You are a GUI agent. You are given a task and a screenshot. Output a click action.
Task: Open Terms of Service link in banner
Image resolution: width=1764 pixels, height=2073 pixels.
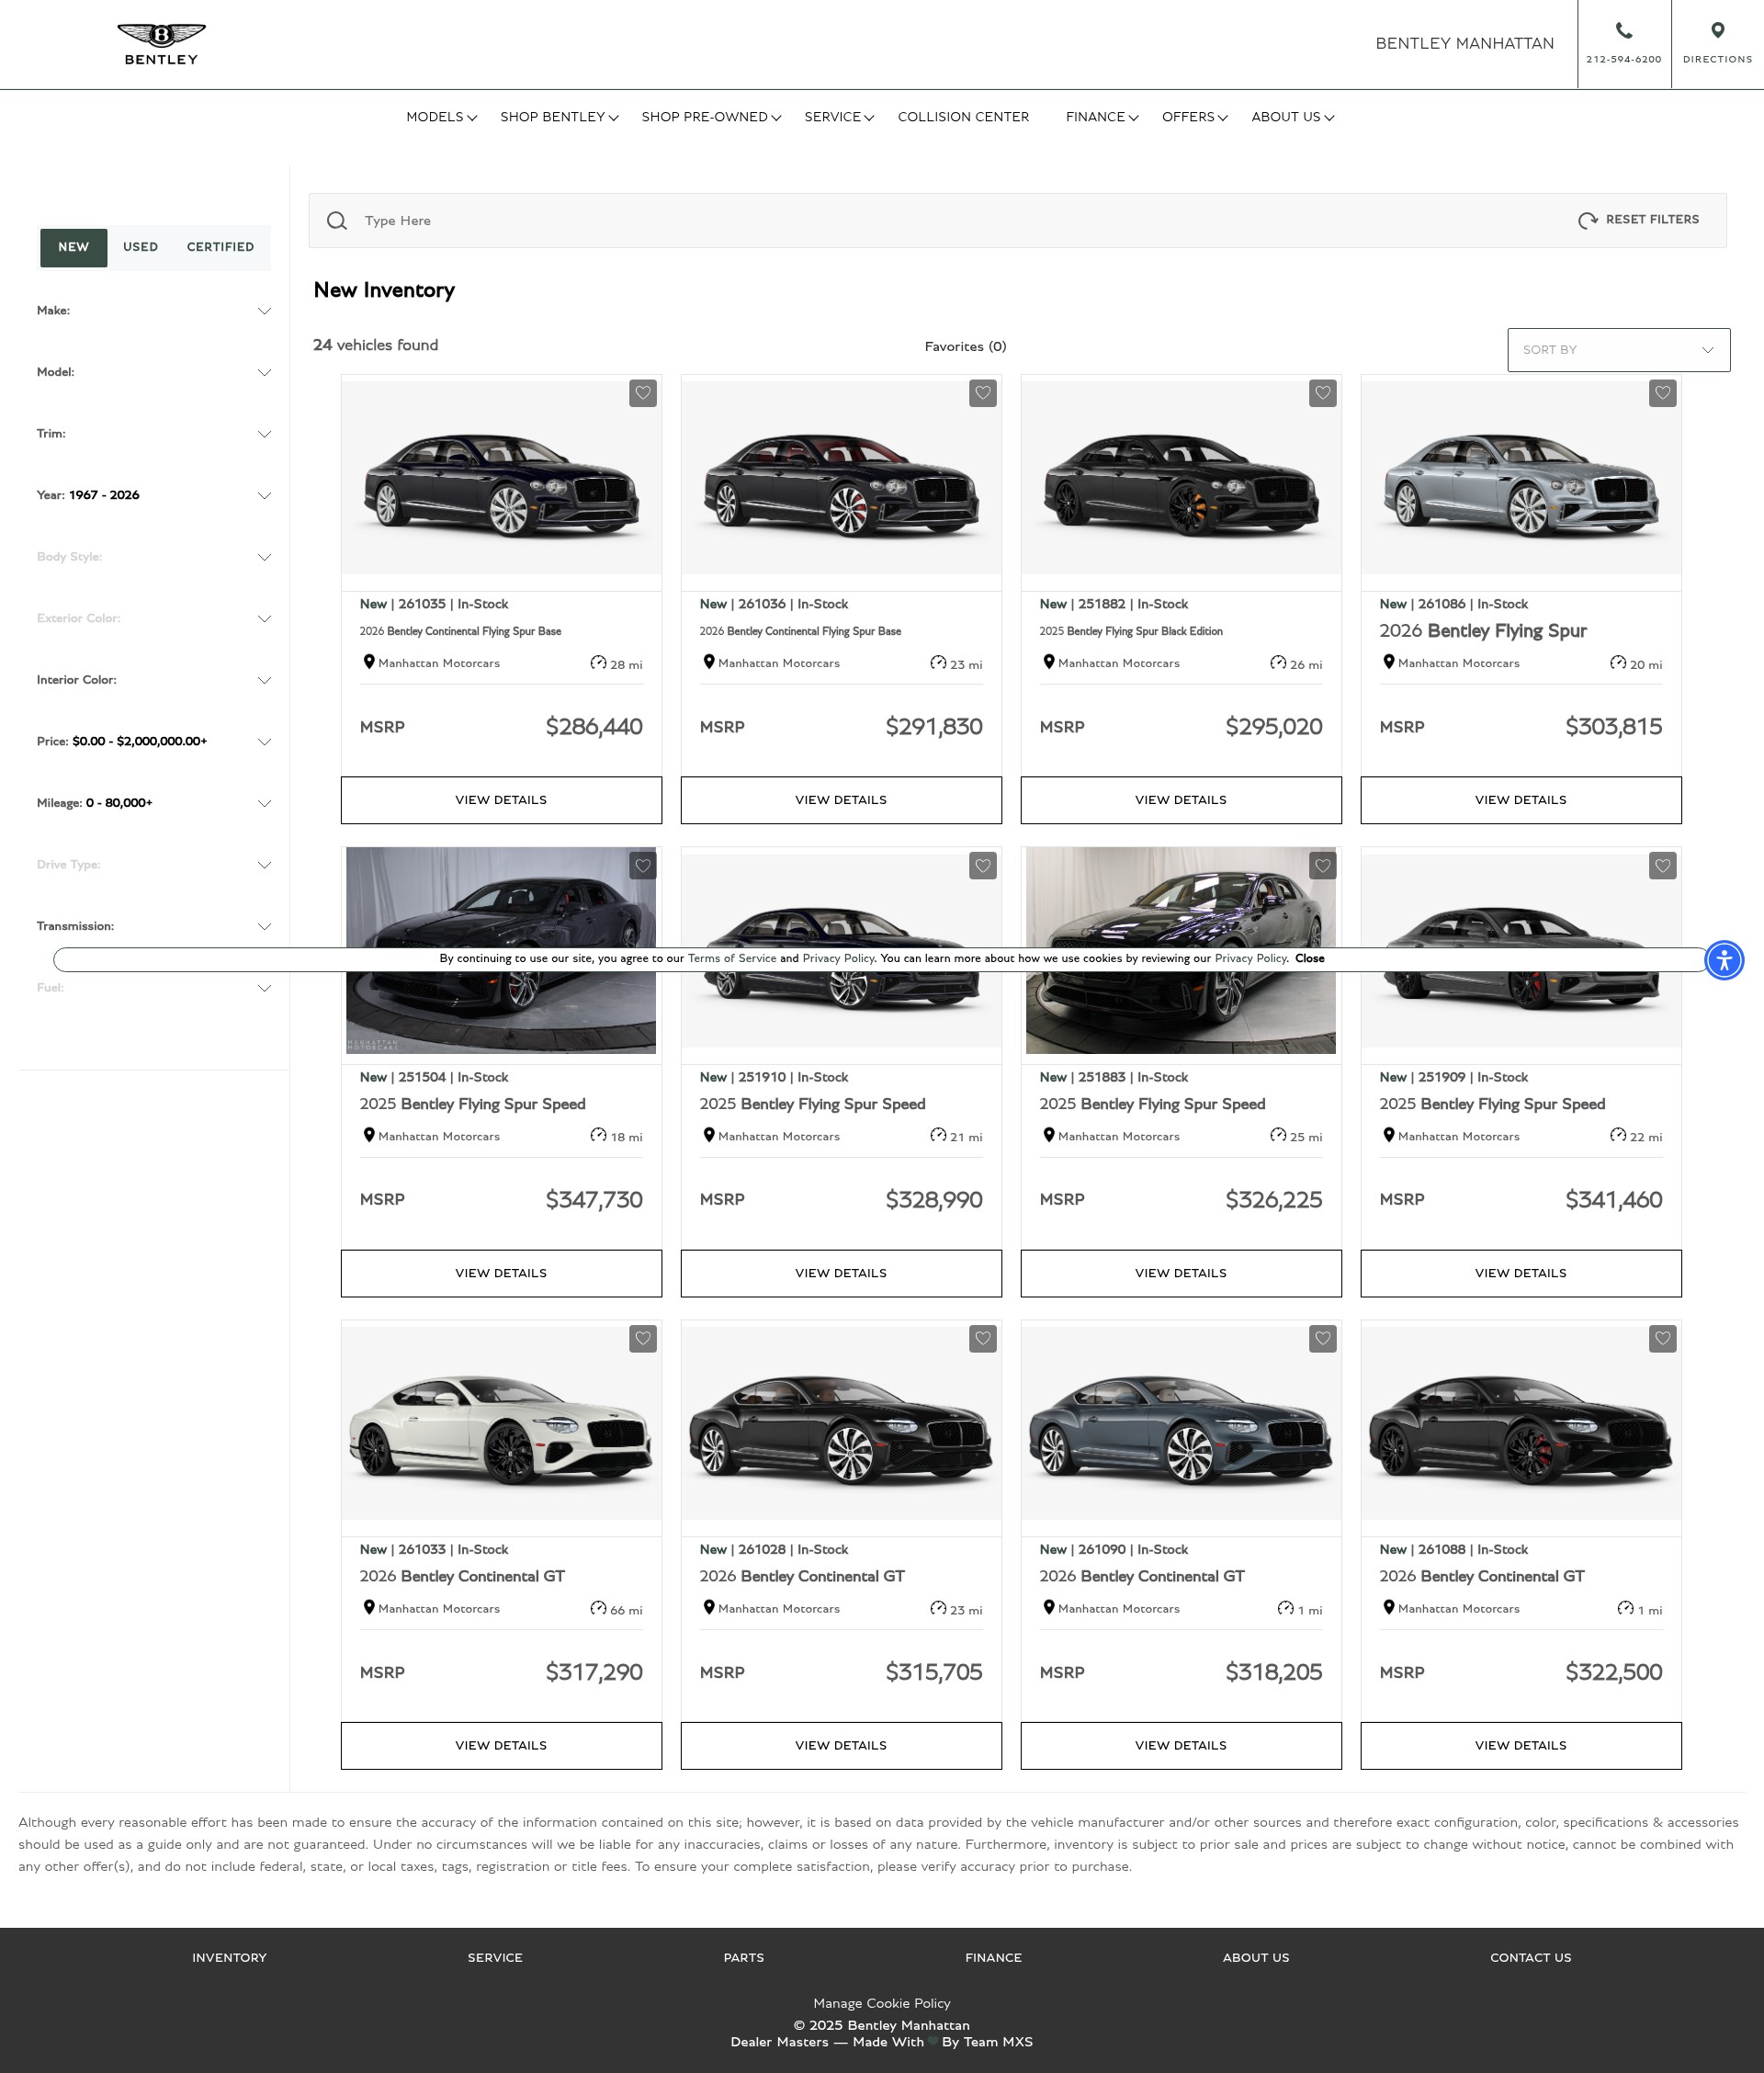pyautogui.click(x=732, y=958)
